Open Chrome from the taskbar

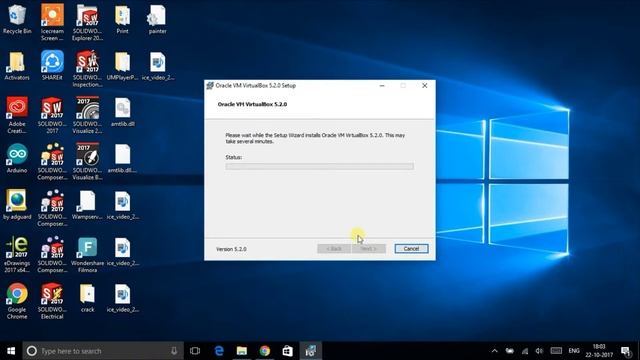[264, 351]
